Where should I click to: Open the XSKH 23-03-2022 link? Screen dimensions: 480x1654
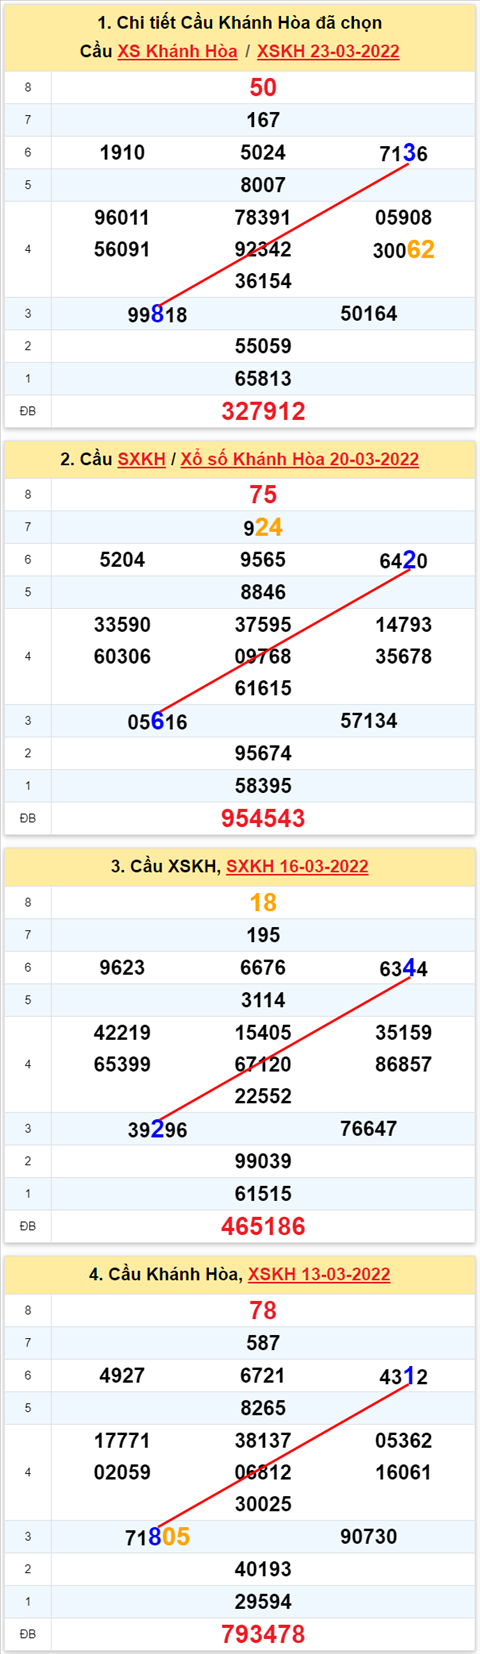(328, 51)
